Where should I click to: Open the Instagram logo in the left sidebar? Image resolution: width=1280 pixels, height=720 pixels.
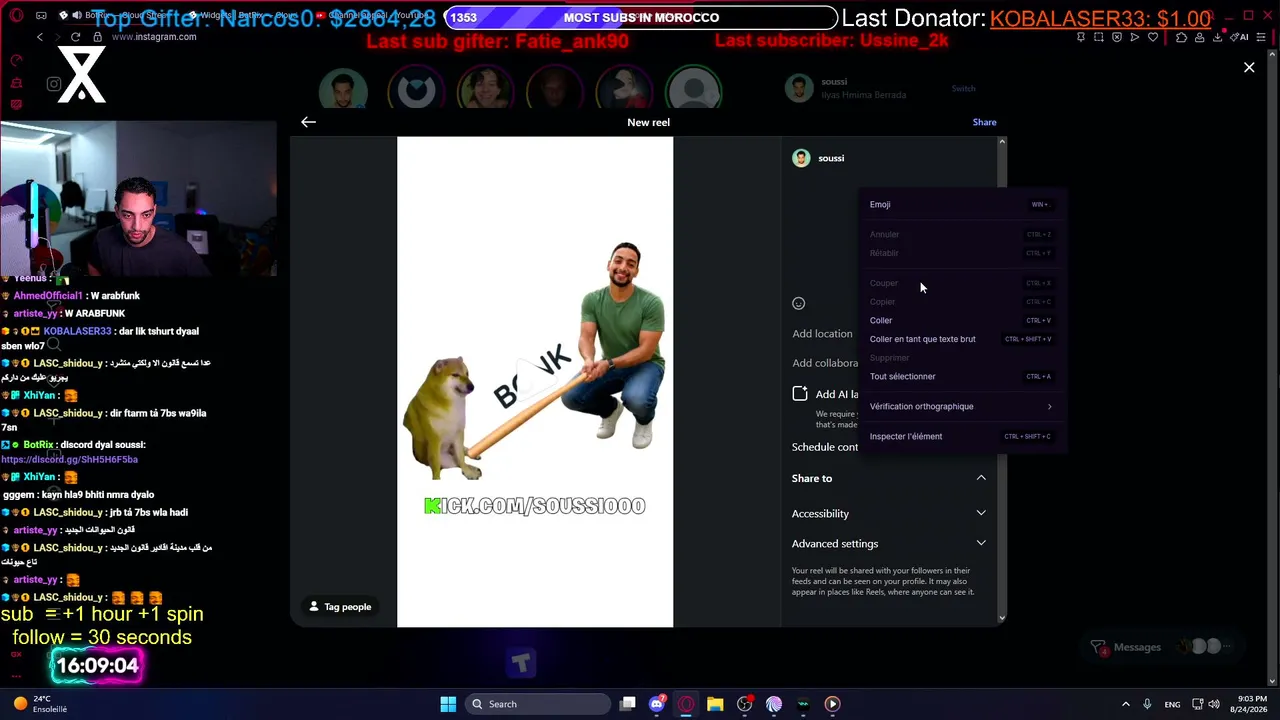pos(54,84)
